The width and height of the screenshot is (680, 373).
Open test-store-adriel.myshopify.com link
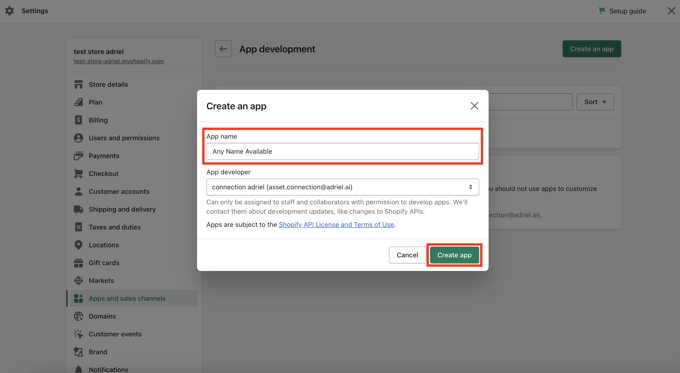click(x=119, y=61)
